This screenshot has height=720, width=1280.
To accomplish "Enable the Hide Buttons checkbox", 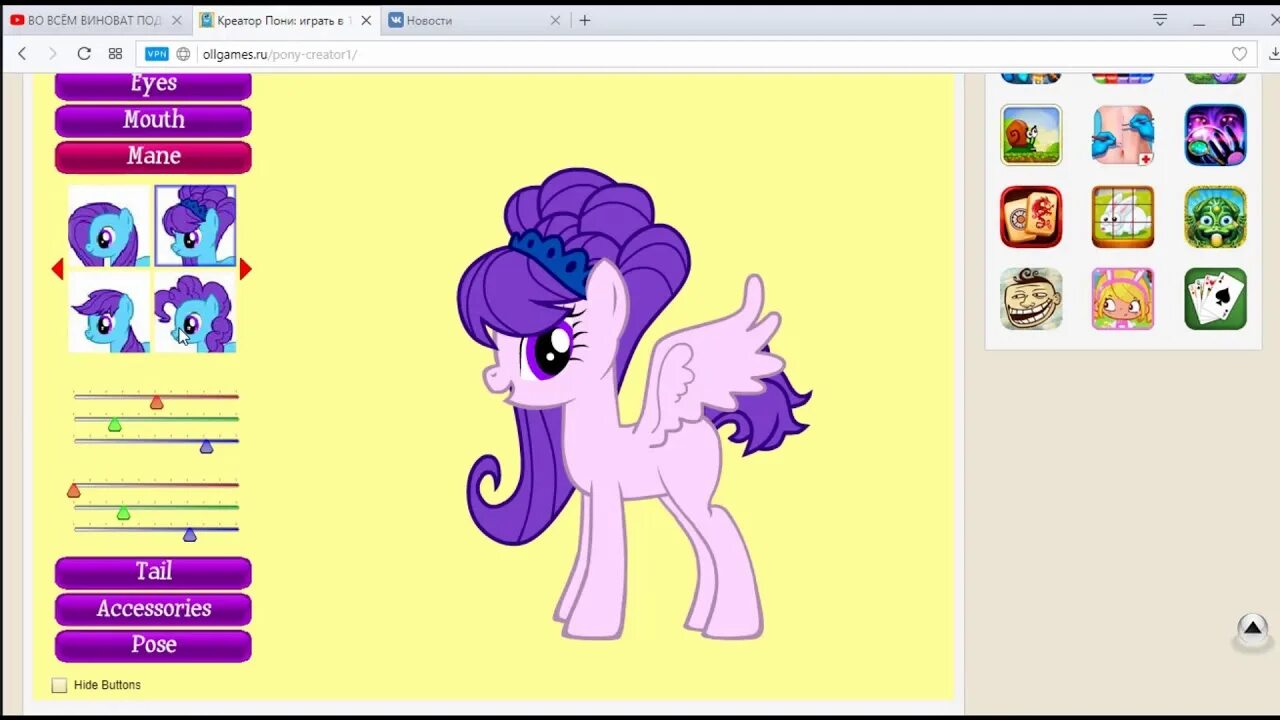I will (59, 685).
